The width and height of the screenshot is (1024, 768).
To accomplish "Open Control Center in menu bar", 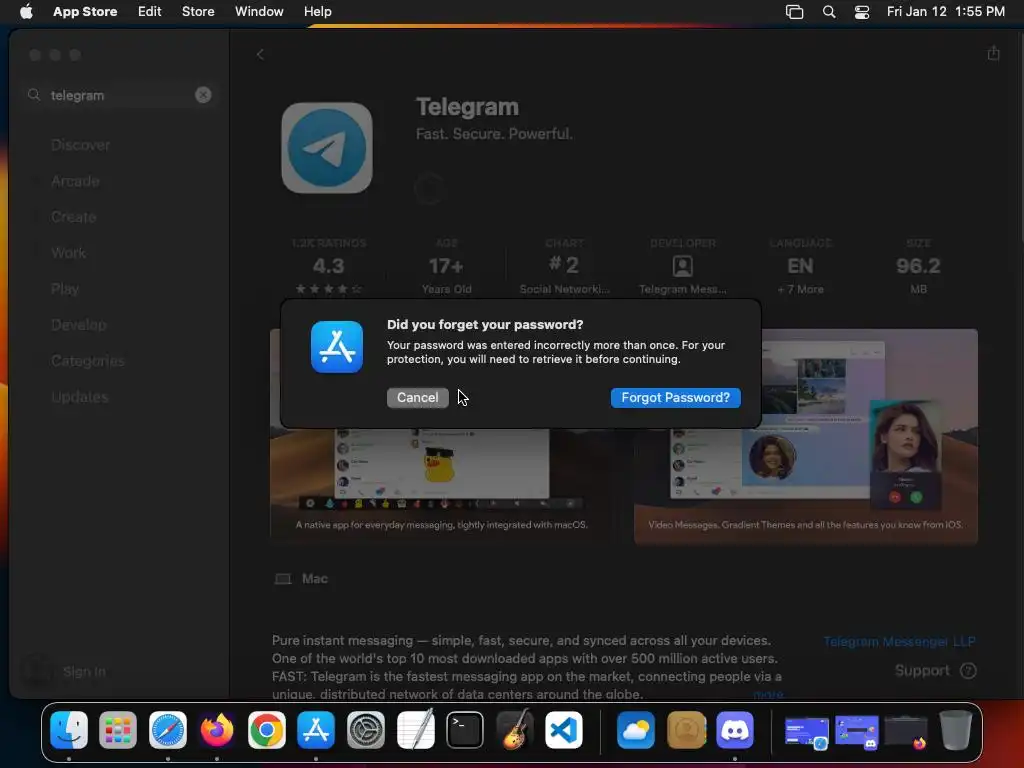I will click(x=862, y=12).
